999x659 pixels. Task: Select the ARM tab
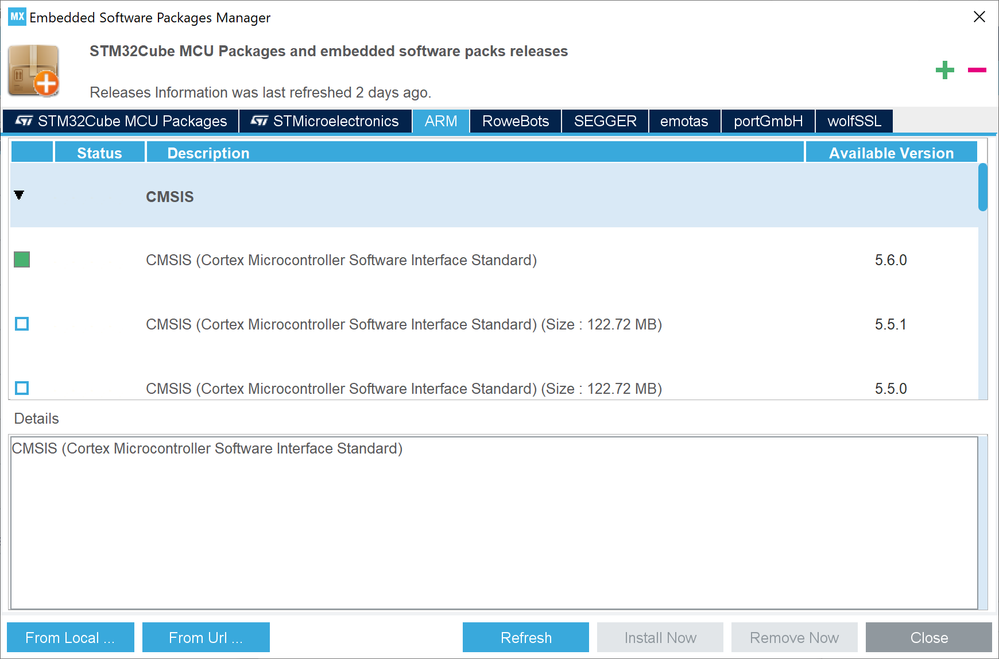tap(441, 121)
